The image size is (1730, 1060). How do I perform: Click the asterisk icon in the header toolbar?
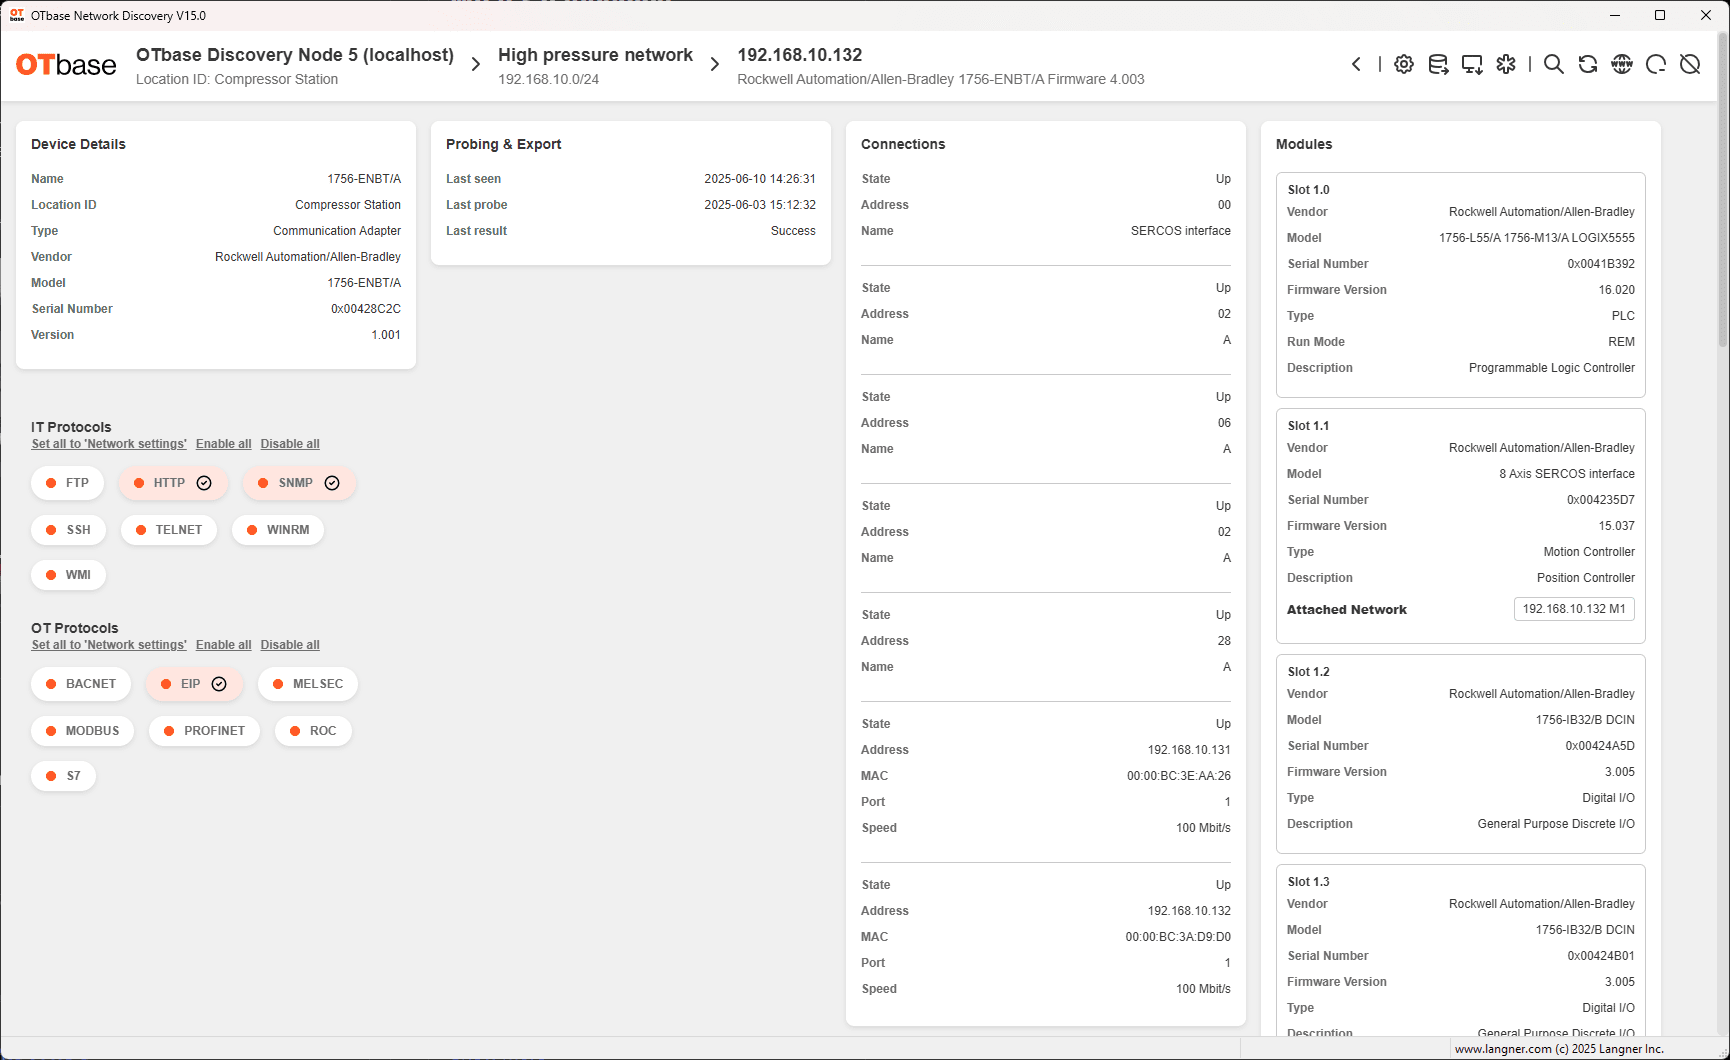(x=1506, y=64)
